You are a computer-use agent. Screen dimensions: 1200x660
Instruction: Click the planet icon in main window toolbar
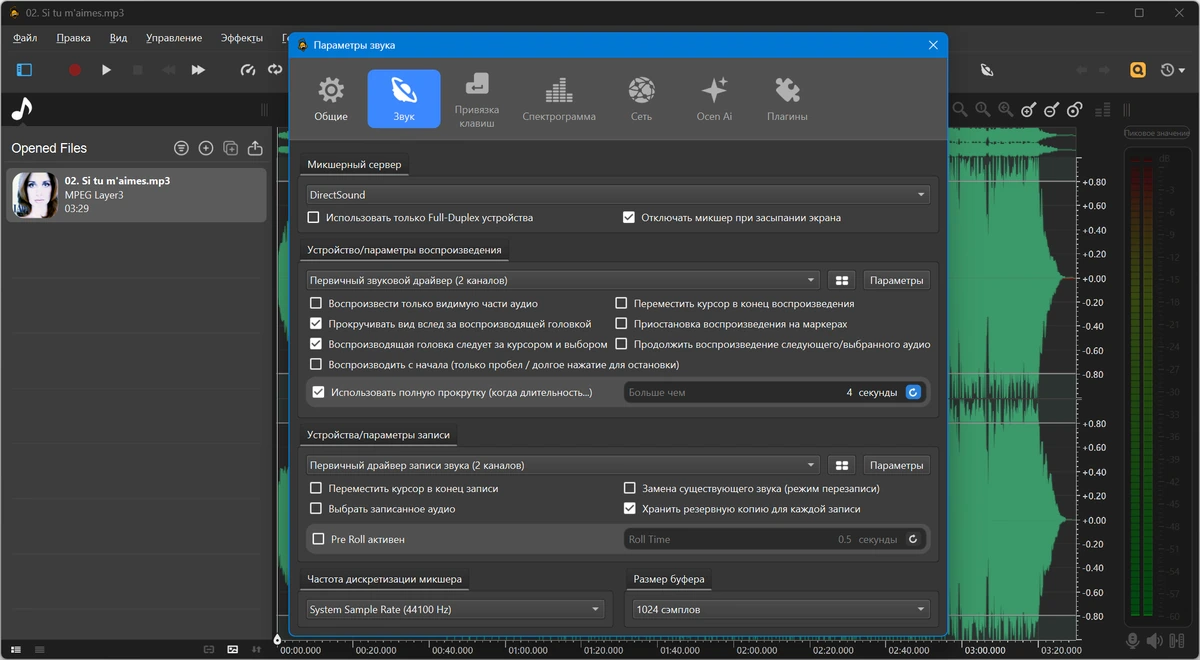point(987,70)
